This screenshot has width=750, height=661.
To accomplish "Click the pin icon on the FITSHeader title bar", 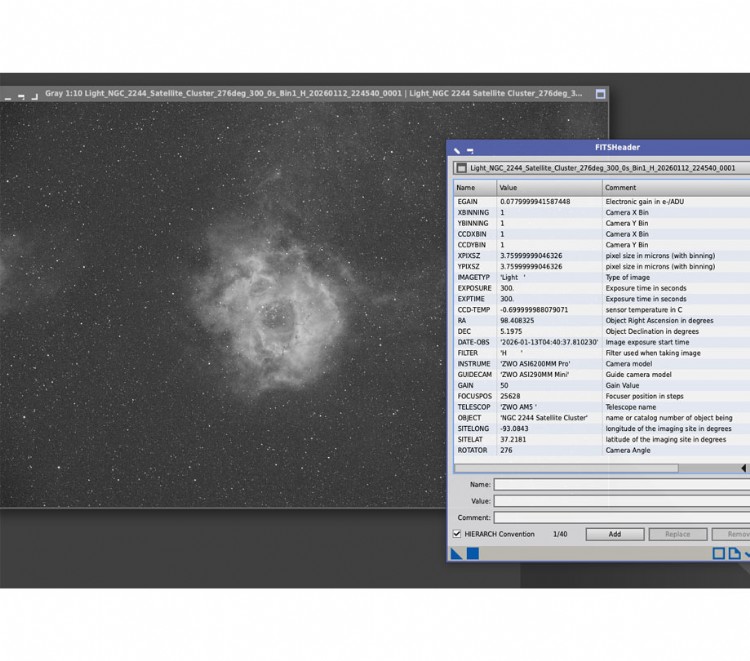I will click(x=457, y=150).
